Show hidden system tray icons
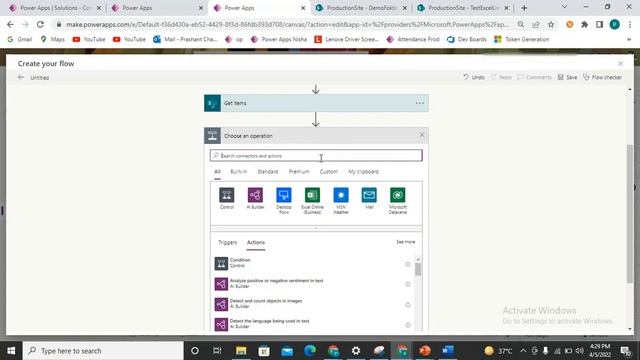Viewport: 640px width, 360px height. click(x=523, y=351)
